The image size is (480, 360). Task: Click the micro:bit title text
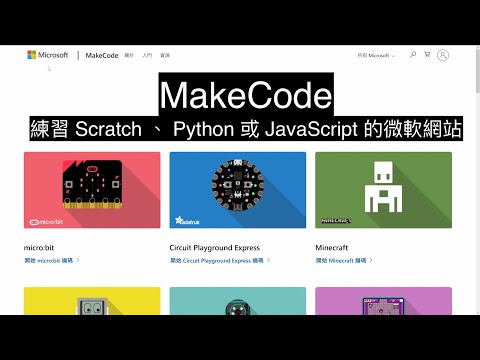[x=39, y=248]
